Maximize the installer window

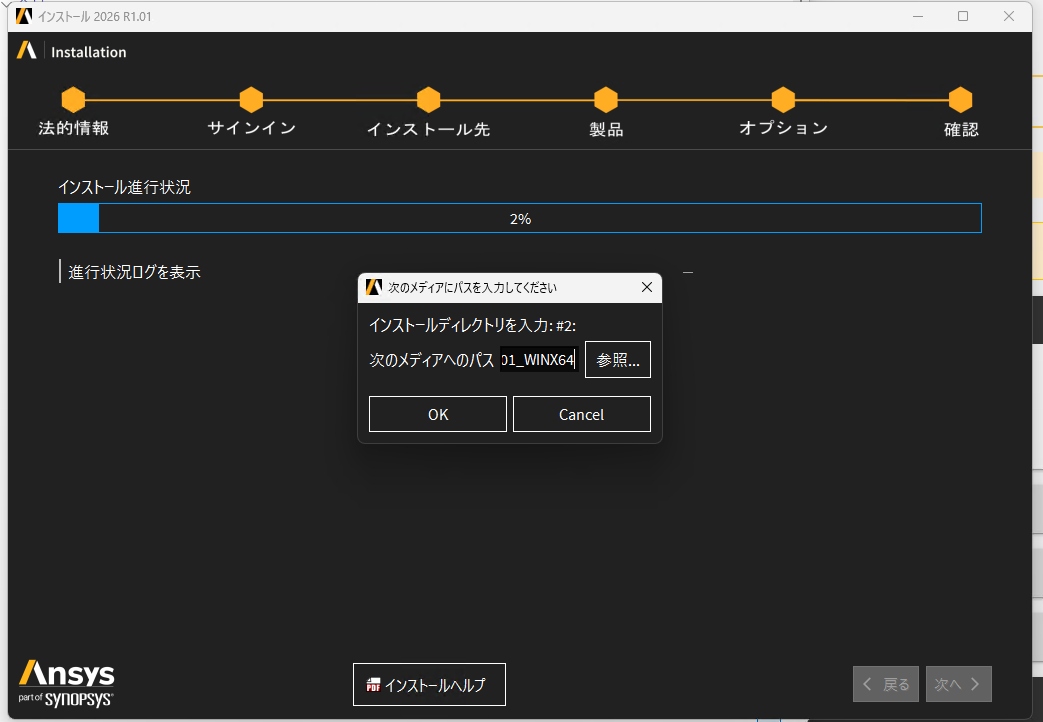point(963,16)
